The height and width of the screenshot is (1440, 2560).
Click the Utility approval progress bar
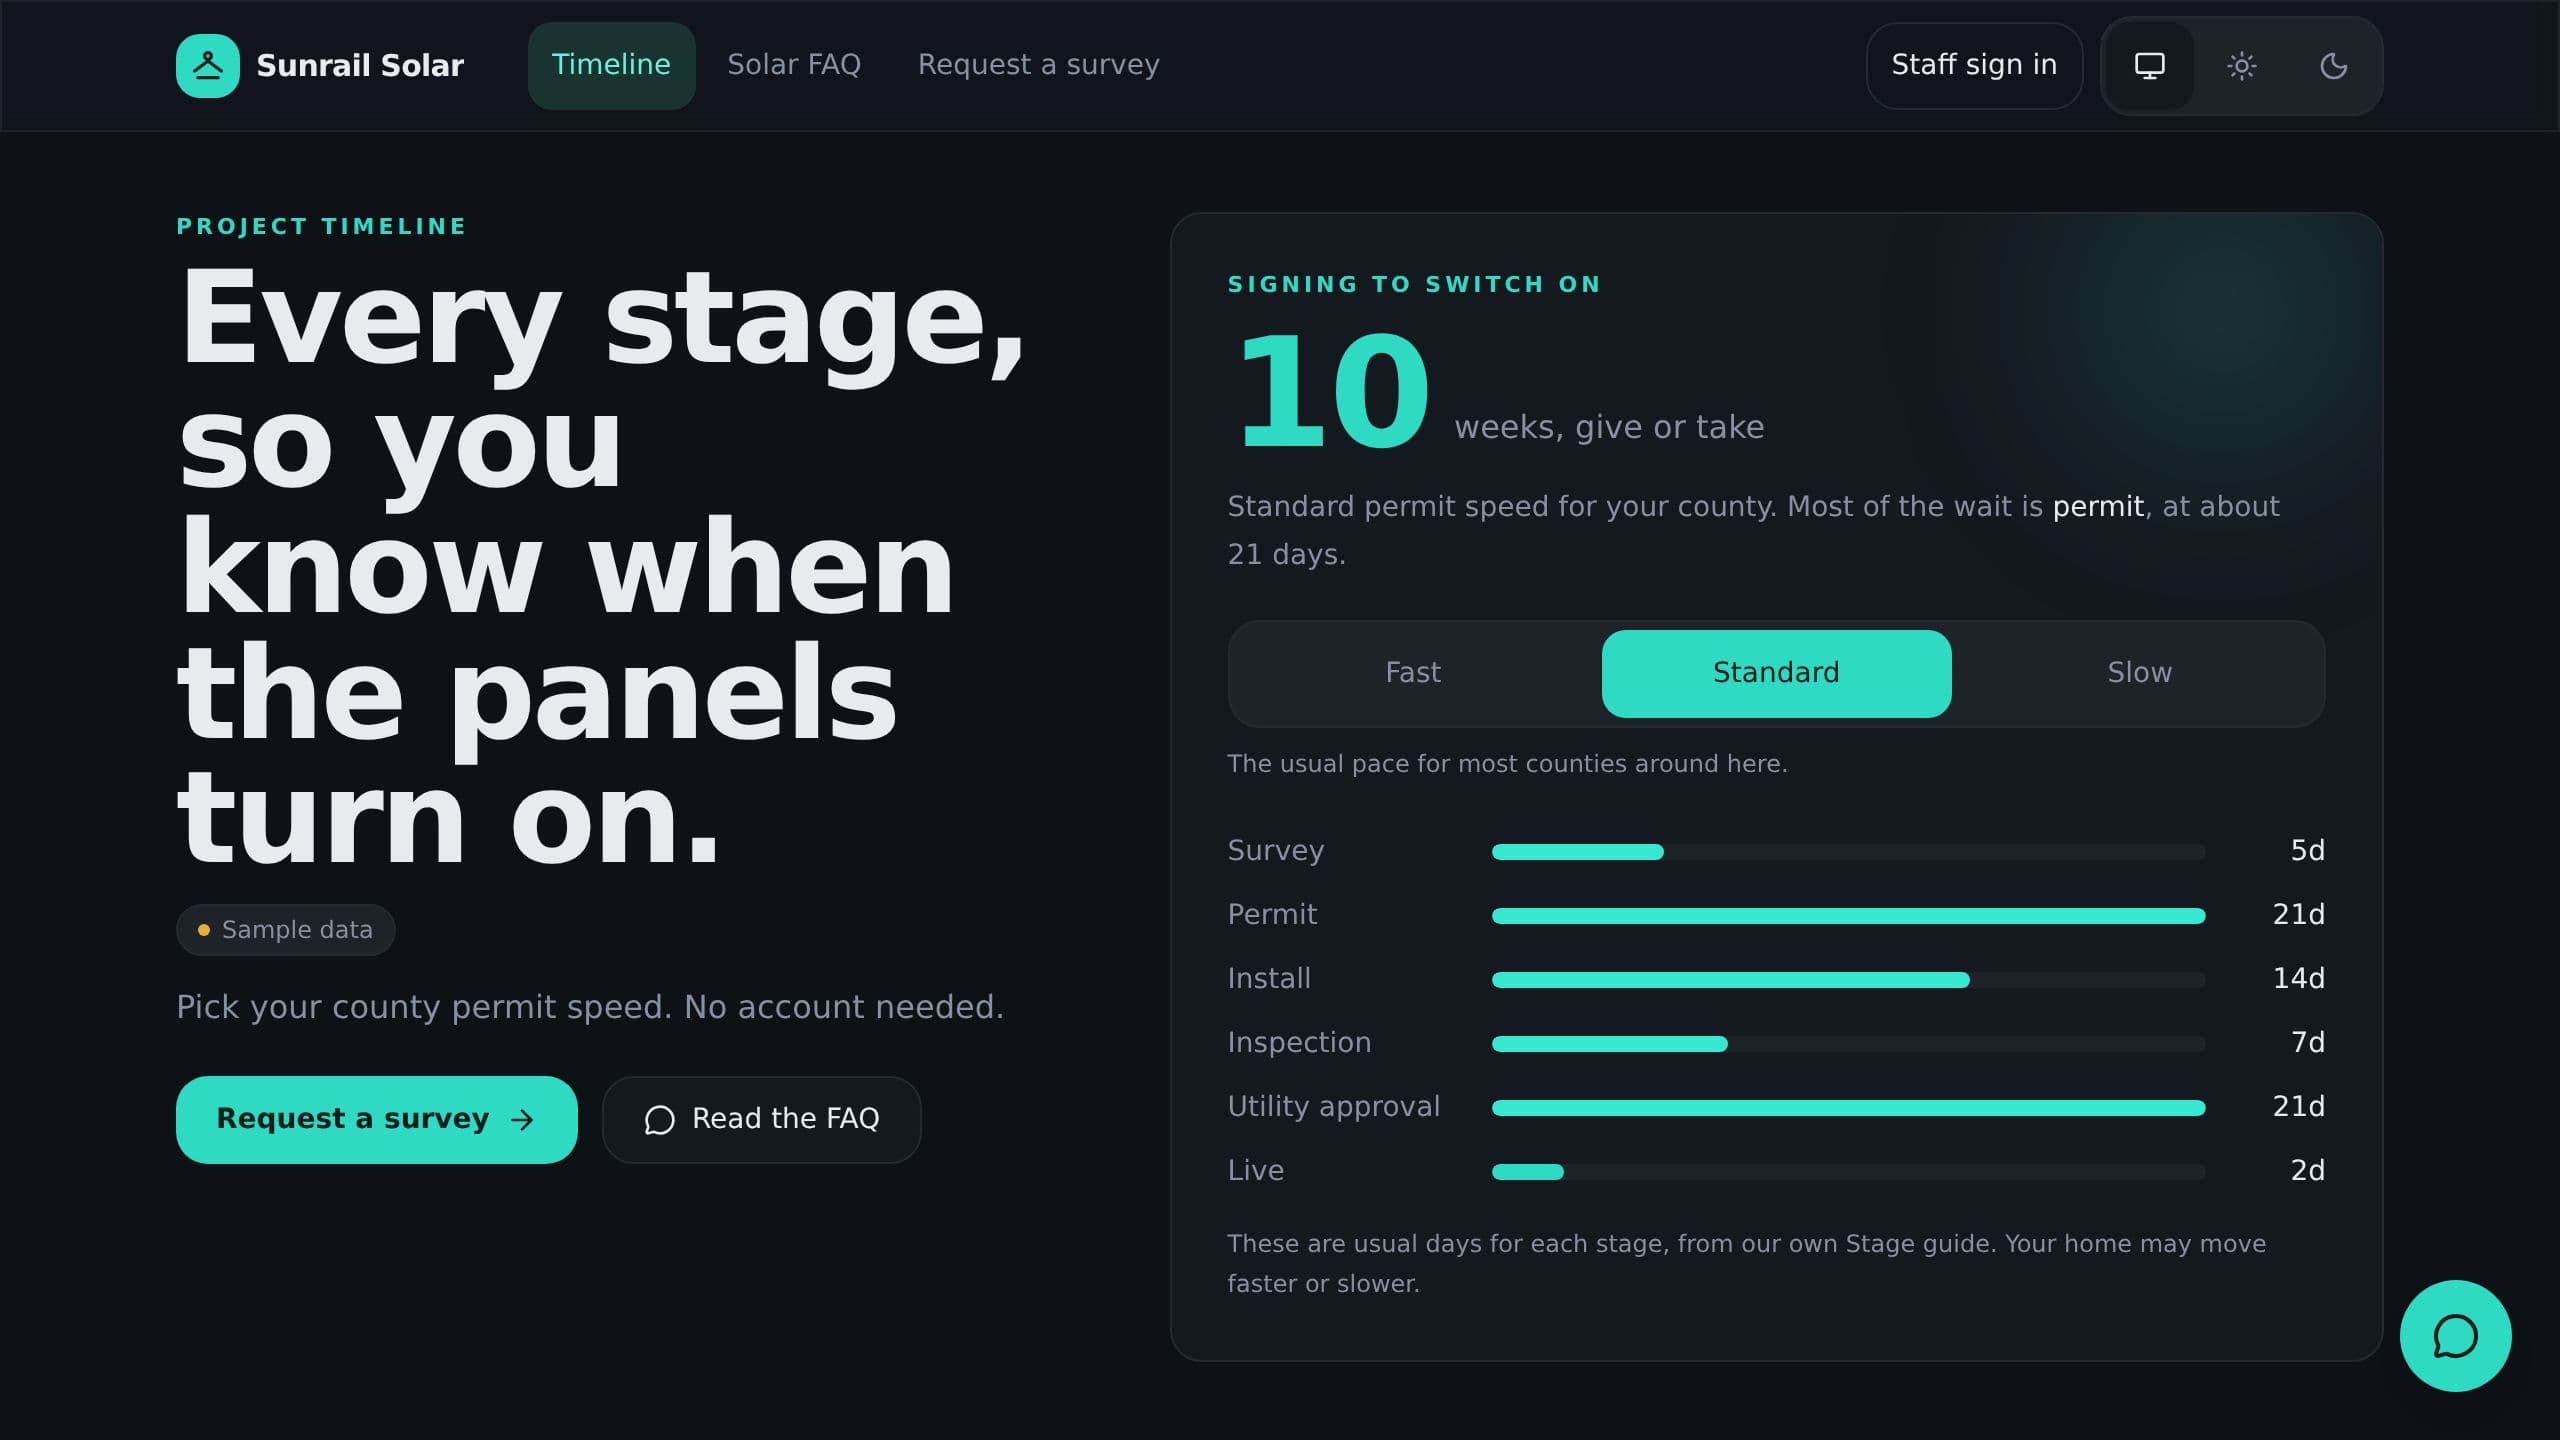pos(1848,1108)
